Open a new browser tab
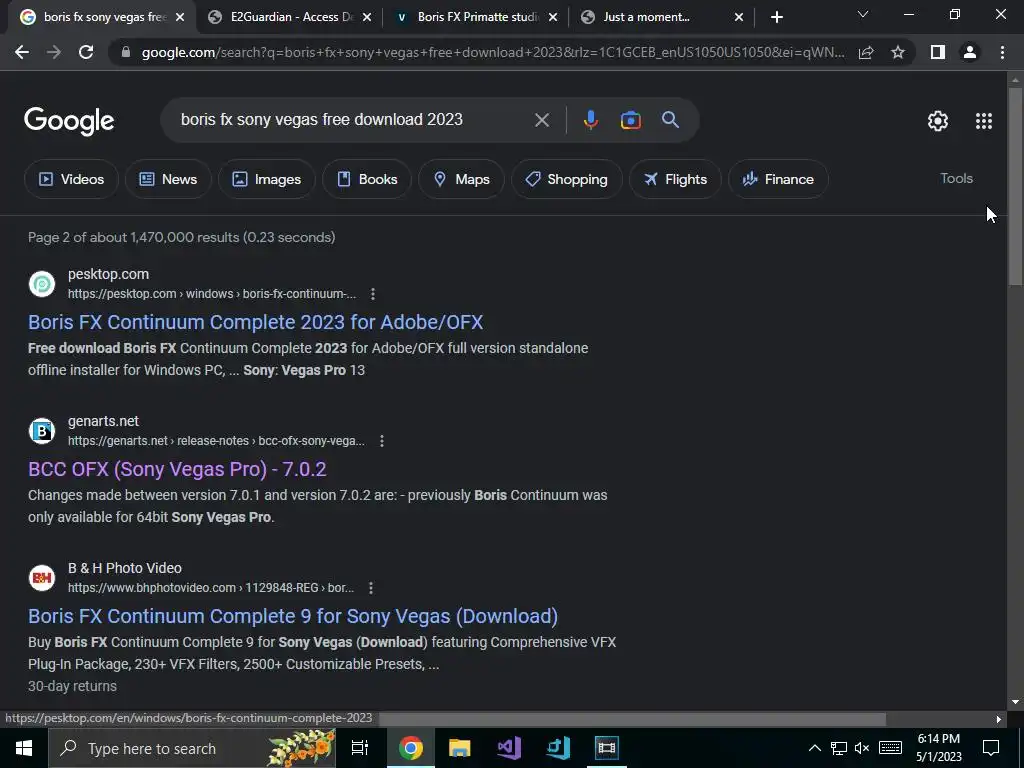This screenshot has width=1024, height=768. (x=776, y=18)
